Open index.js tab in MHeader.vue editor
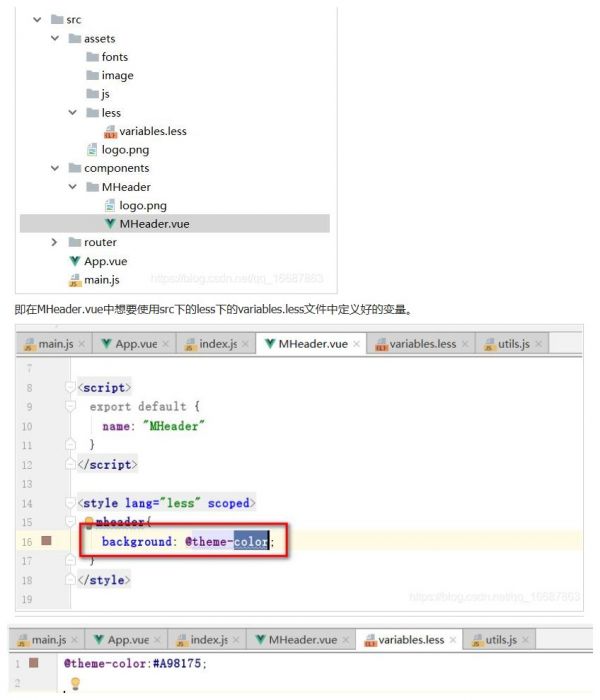 218,344
